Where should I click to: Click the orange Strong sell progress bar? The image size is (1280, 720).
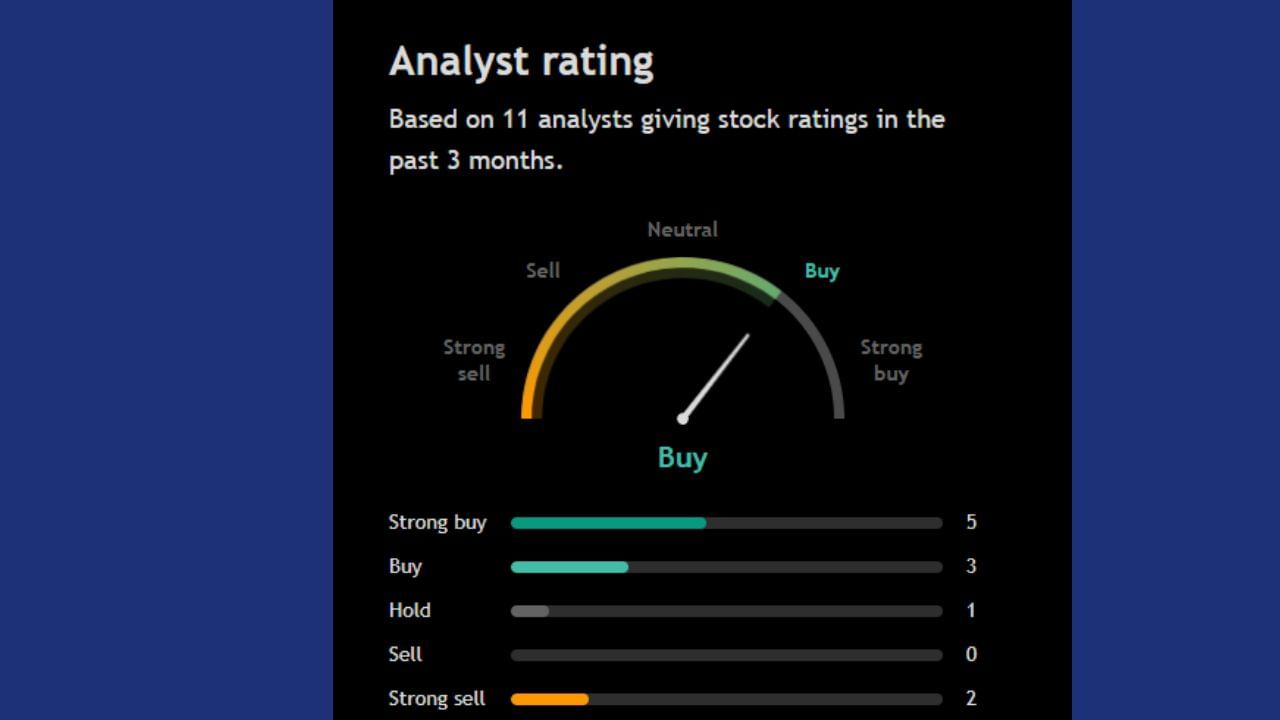(549, 699)
